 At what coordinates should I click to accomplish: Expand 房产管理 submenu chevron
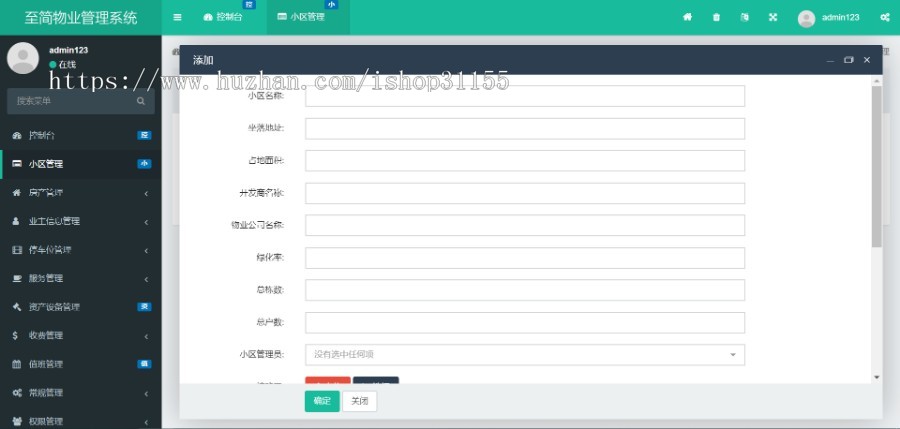146,194
